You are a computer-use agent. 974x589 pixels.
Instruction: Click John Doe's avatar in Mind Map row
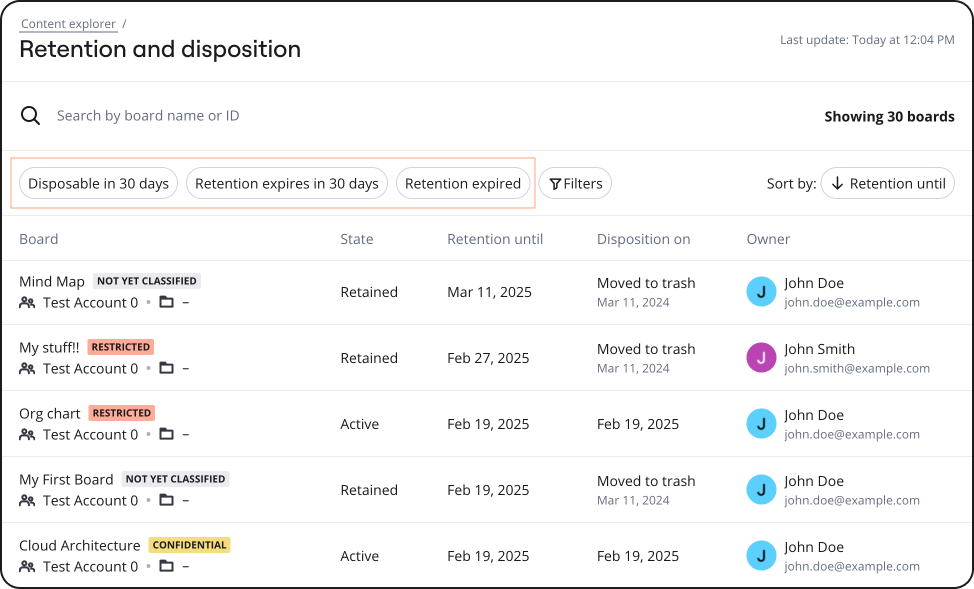click(761, 292)
